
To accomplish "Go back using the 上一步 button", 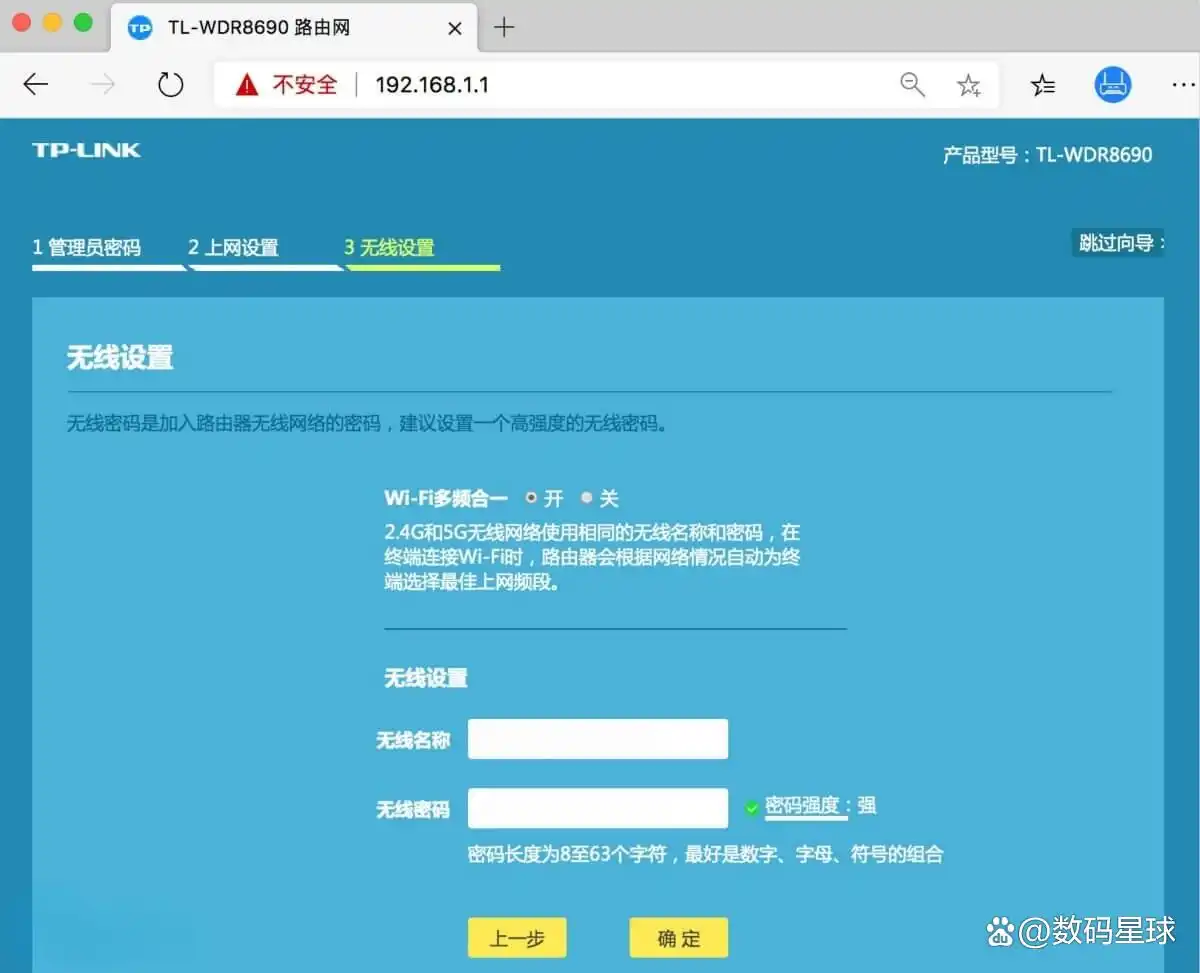I will pos(517,938).
